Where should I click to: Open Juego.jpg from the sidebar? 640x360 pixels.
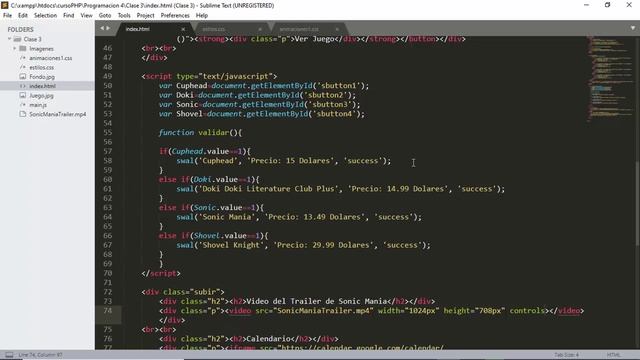(41, 96)
